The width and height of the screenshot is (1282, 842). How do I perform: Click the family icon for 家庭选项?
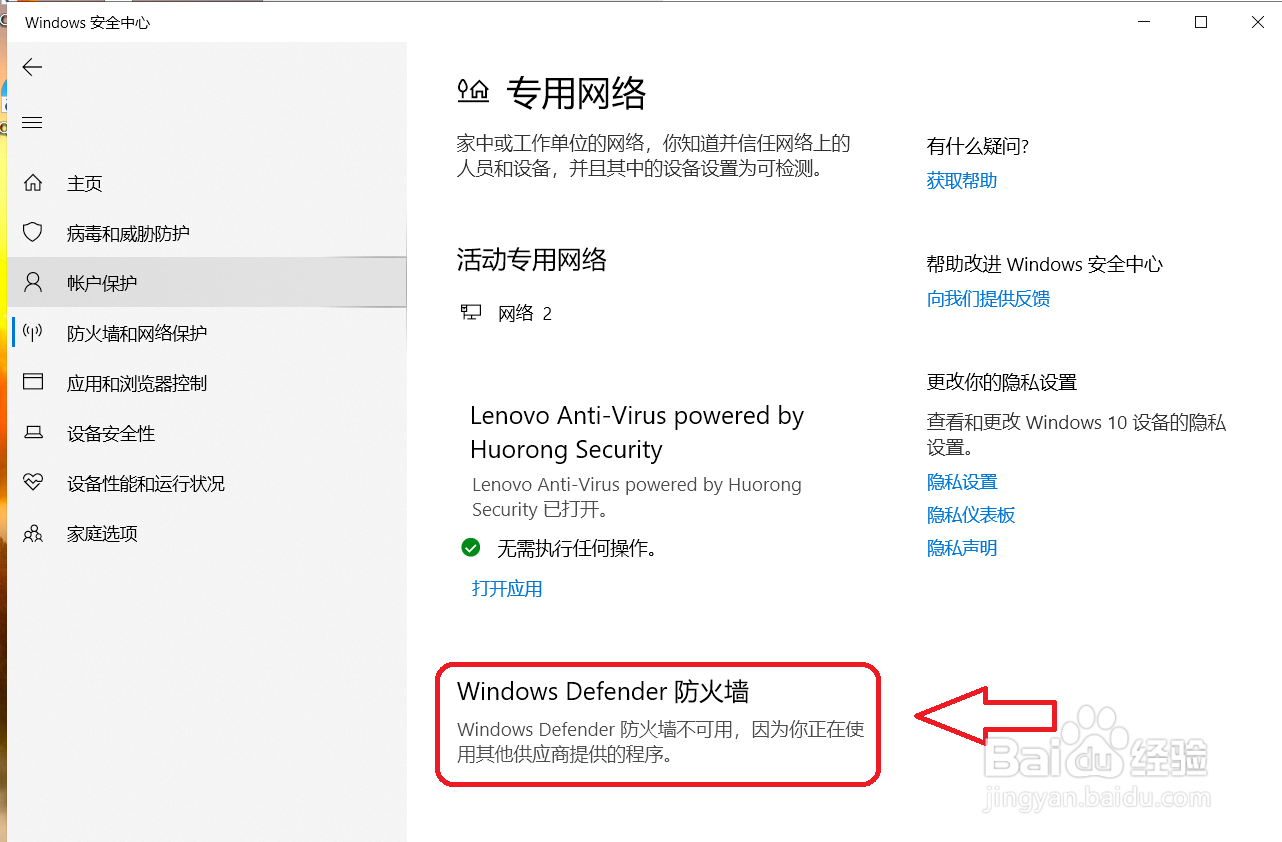coord(33,533)
